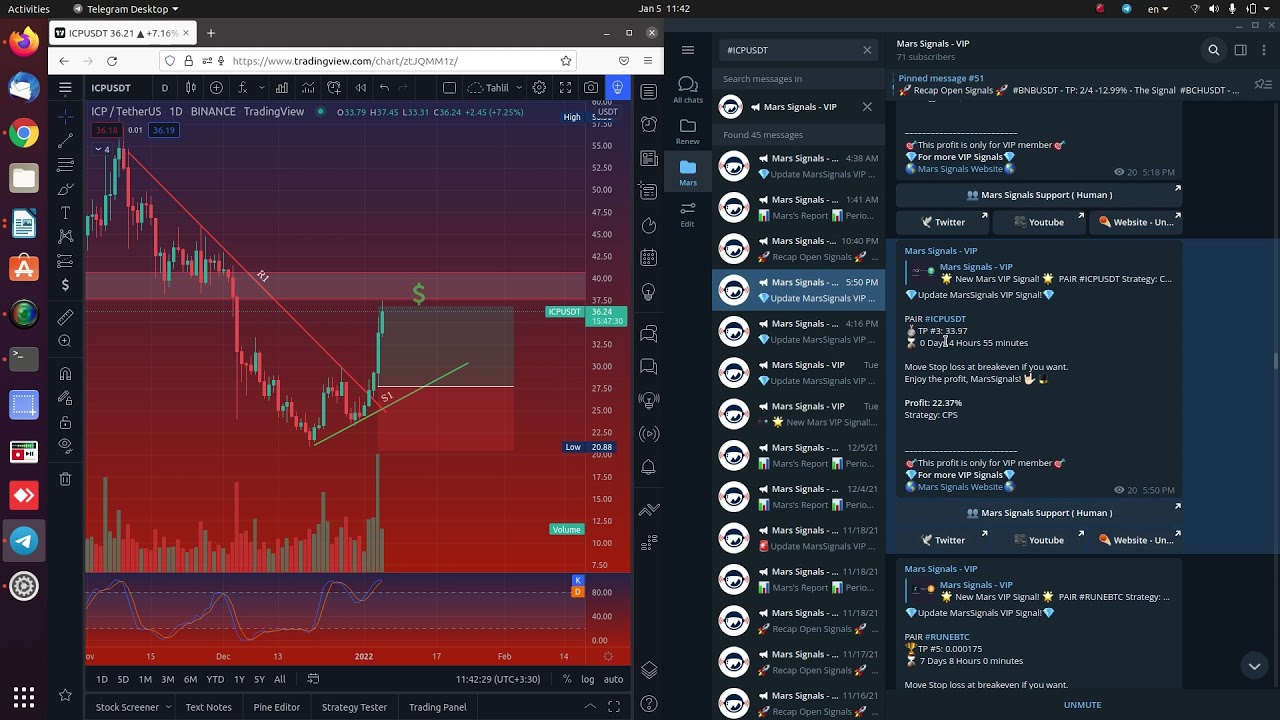Expand collapsed indicators legend showing 4
This screenshot has width=1280, height=720.
click(x=102, y=150)
